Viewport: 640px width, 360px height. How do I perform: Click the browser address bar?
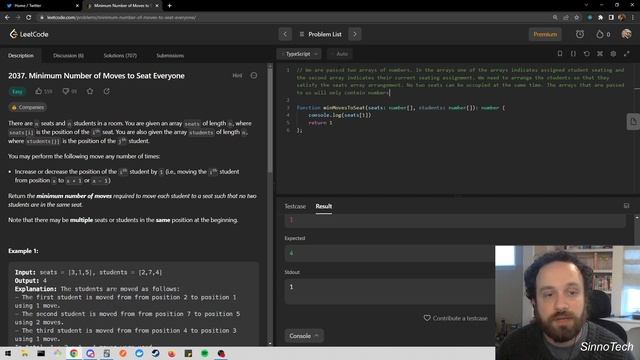294,18
